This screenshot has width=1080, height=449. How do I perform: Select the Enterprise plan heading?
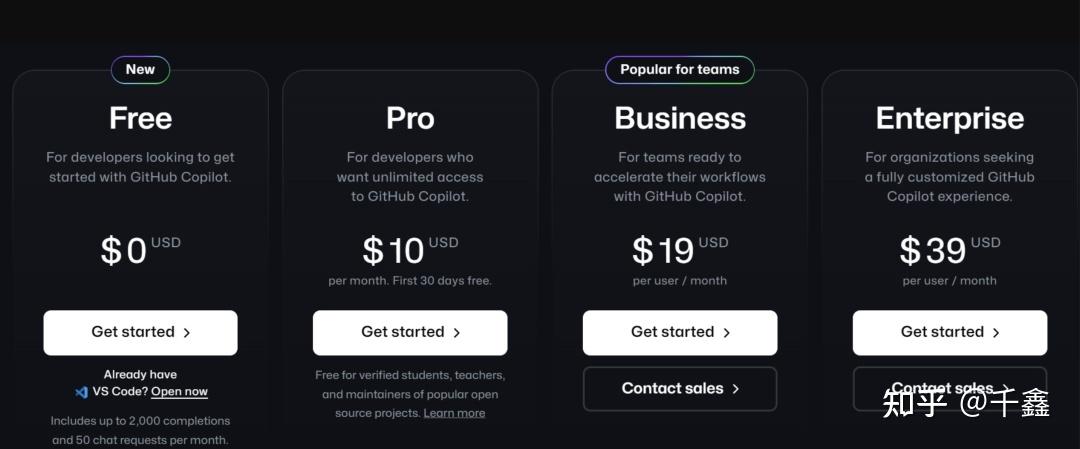(949, 118)
